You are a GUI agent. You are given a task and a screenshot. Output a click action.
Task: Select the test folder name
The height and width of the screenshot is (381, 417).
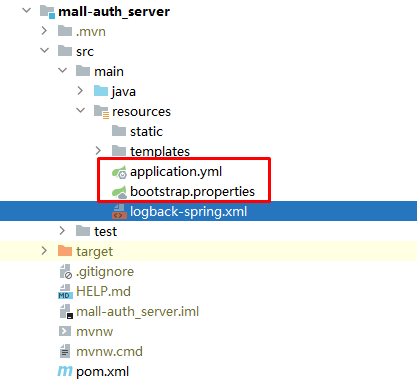(x=105, y=232)
